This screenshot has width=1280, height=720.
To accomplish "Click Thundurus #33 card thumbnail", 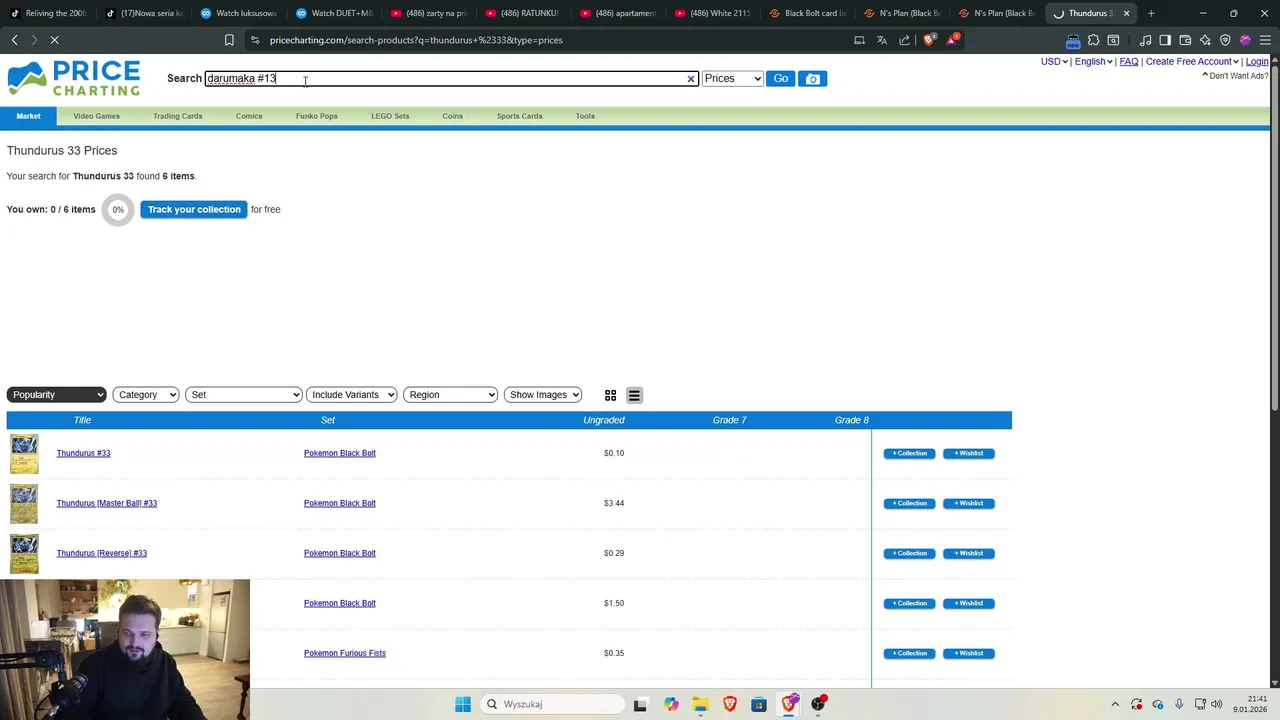I will [24, 453].
